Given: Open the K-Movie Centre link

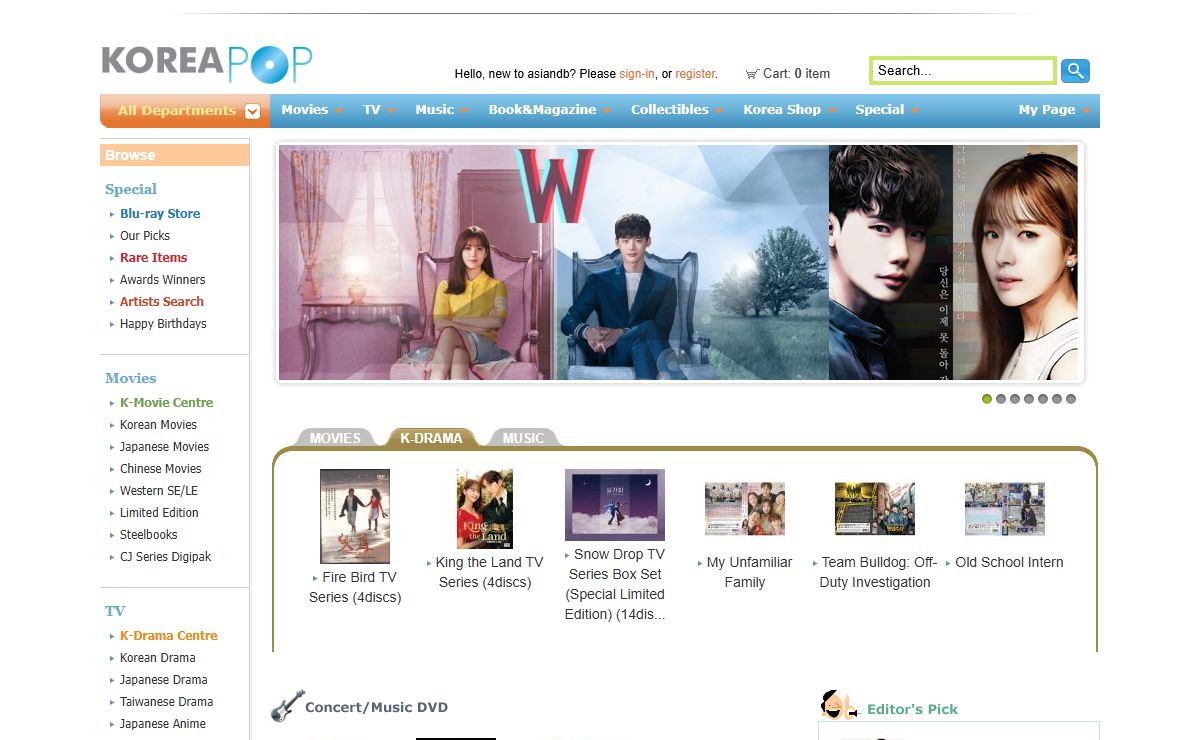Looking at the screenshot, I should point(166,403).
